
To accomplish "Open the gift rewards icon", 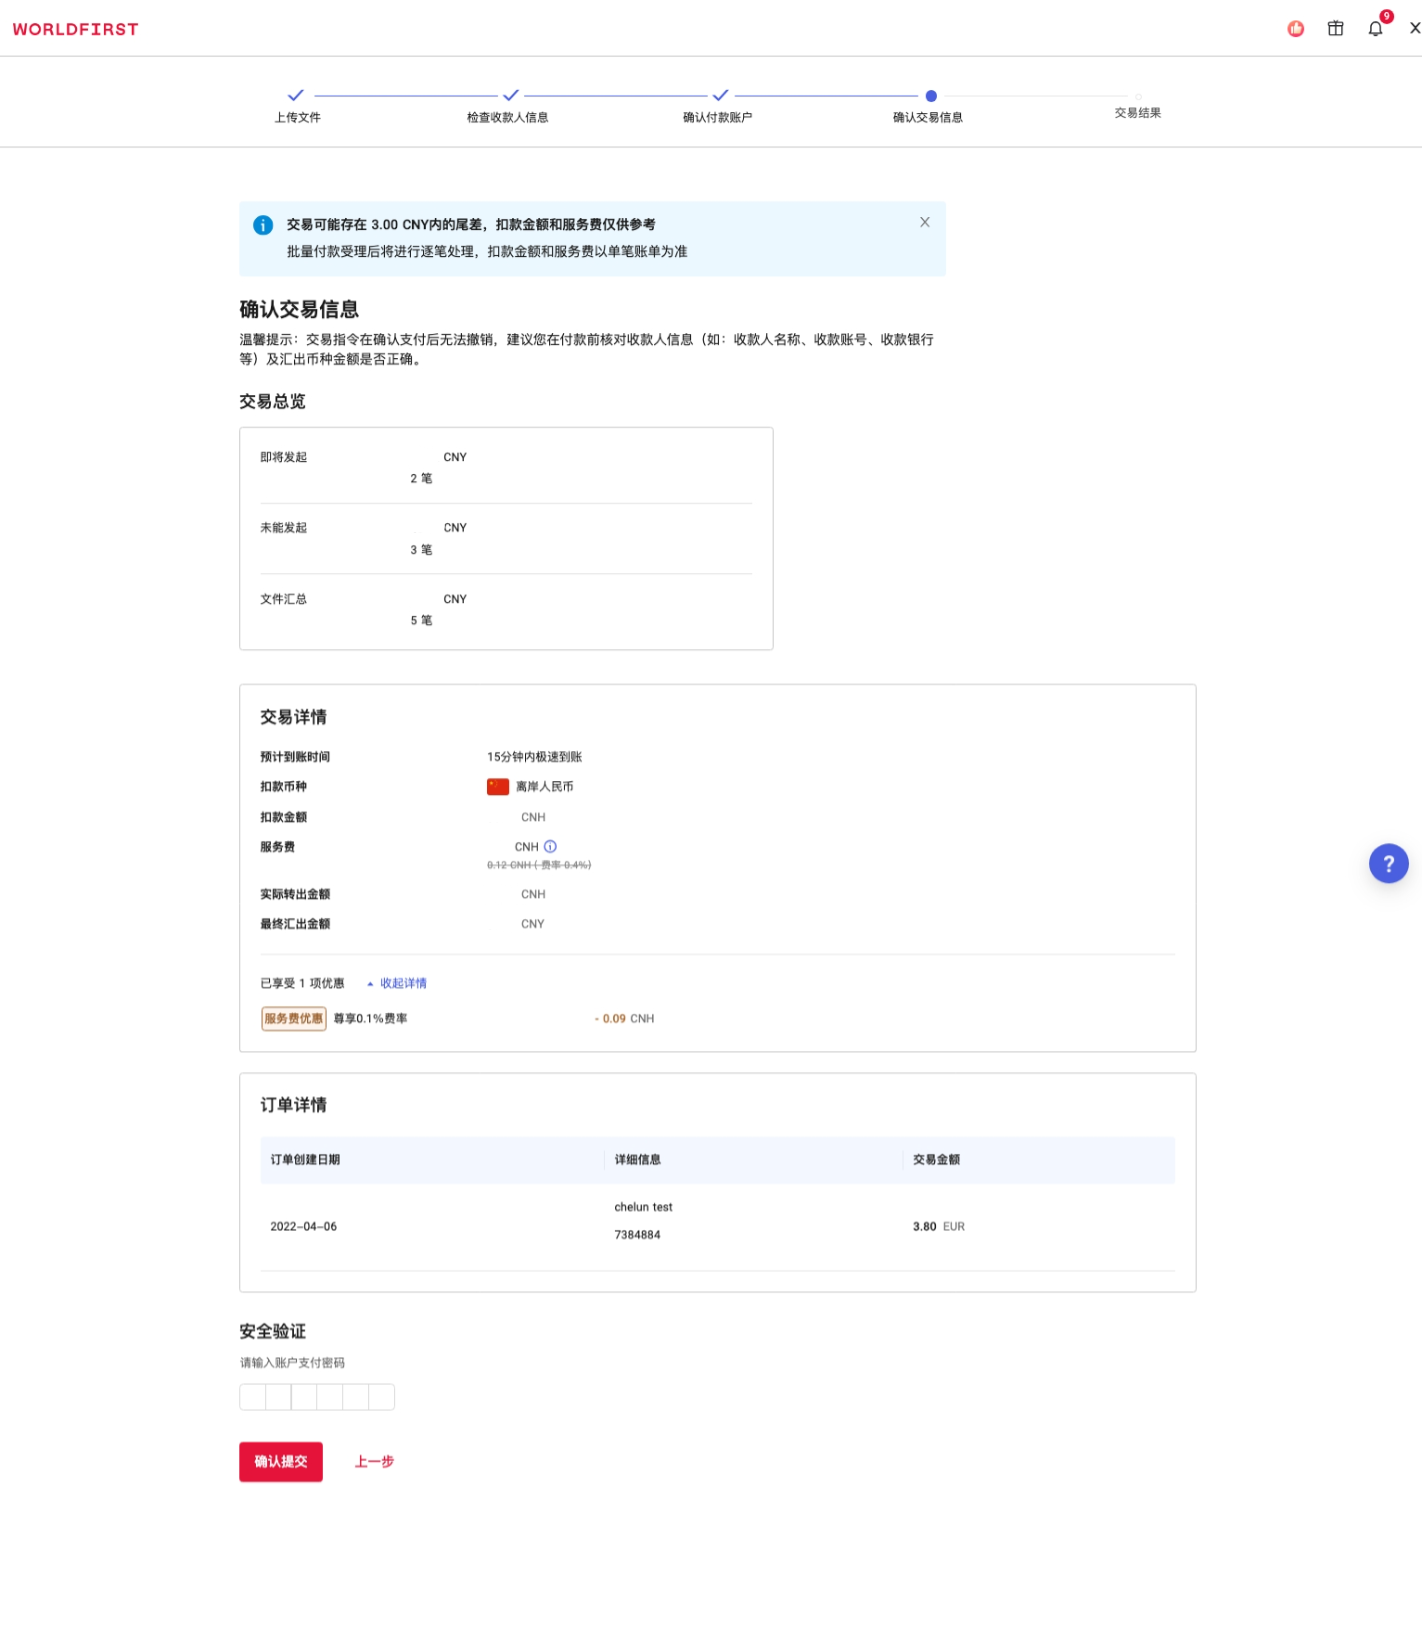I will point(1335,29).
